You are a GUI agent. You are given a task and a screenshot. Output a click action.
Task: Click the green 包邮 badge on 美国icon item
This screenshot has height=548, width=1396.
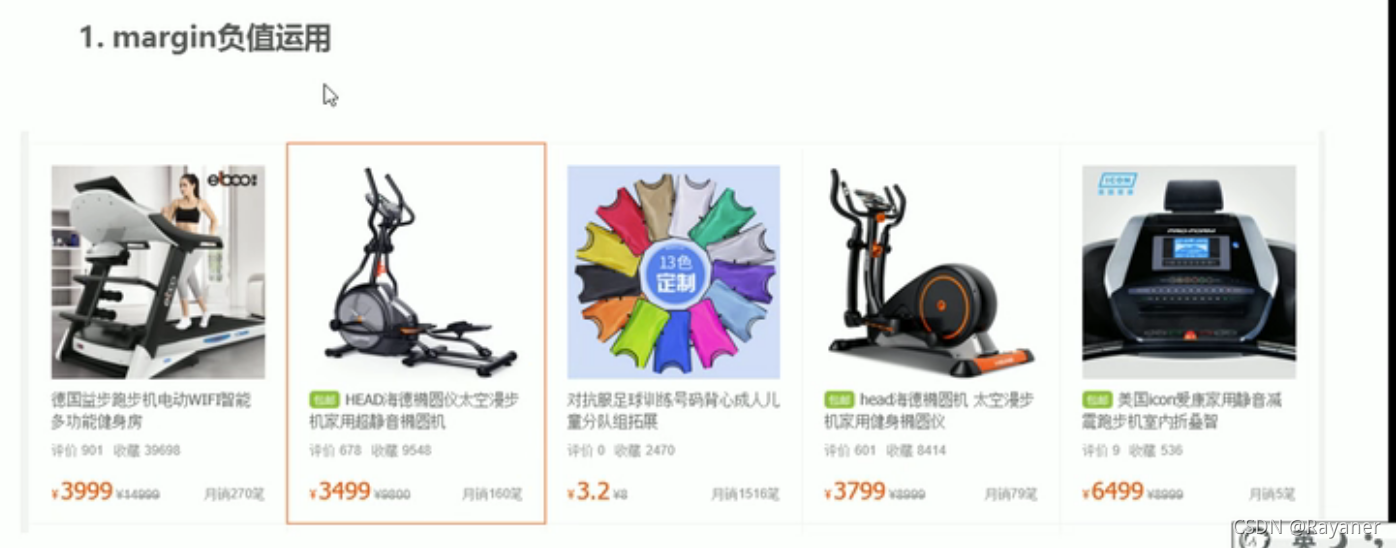1097,400
